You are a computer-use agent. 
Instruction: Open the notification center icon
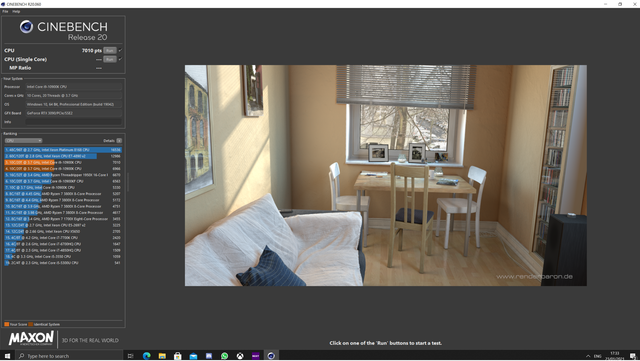click(x=633, y=356)
